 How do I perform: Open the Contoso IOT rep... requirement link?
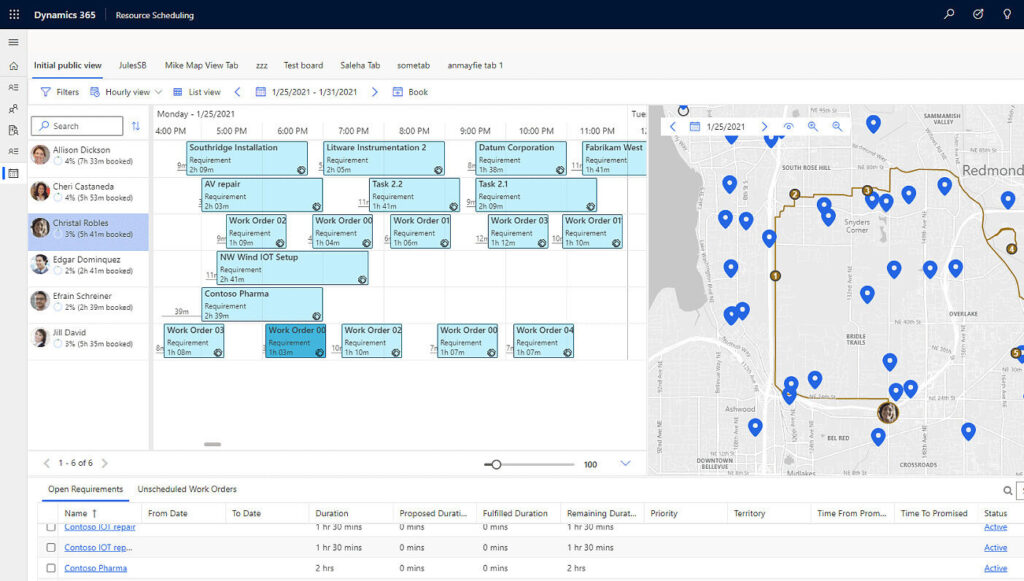(98, 548)
